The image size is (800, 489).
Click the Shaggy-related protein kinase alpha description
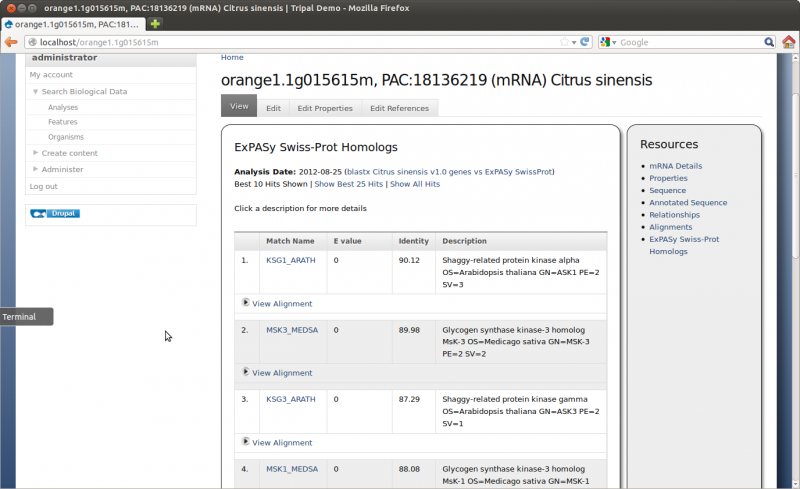520,272
